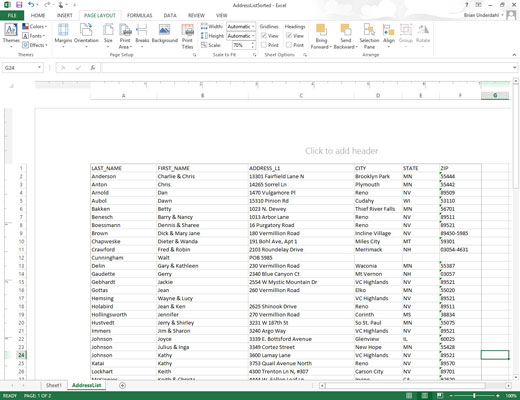Open the Orientation menu

coord(86,35)
